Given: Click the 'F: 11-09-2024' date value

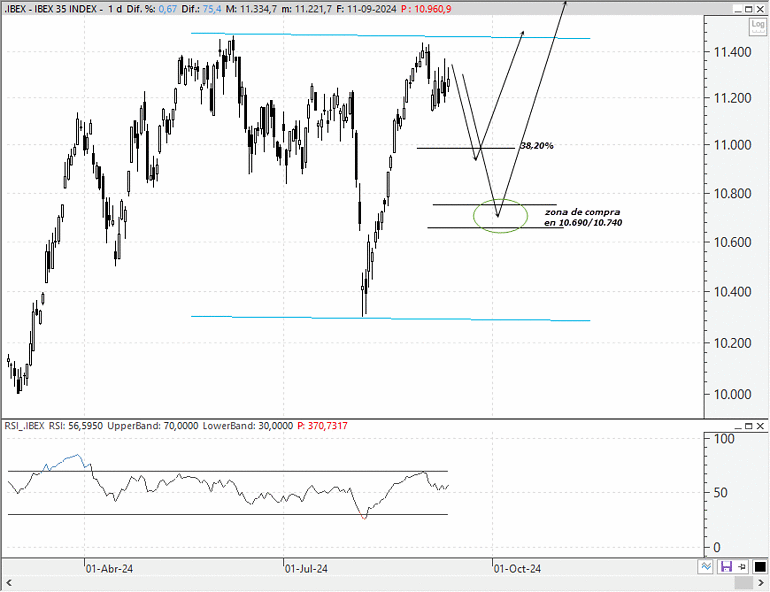Looking at the screenshot, I should pos(366,9).
